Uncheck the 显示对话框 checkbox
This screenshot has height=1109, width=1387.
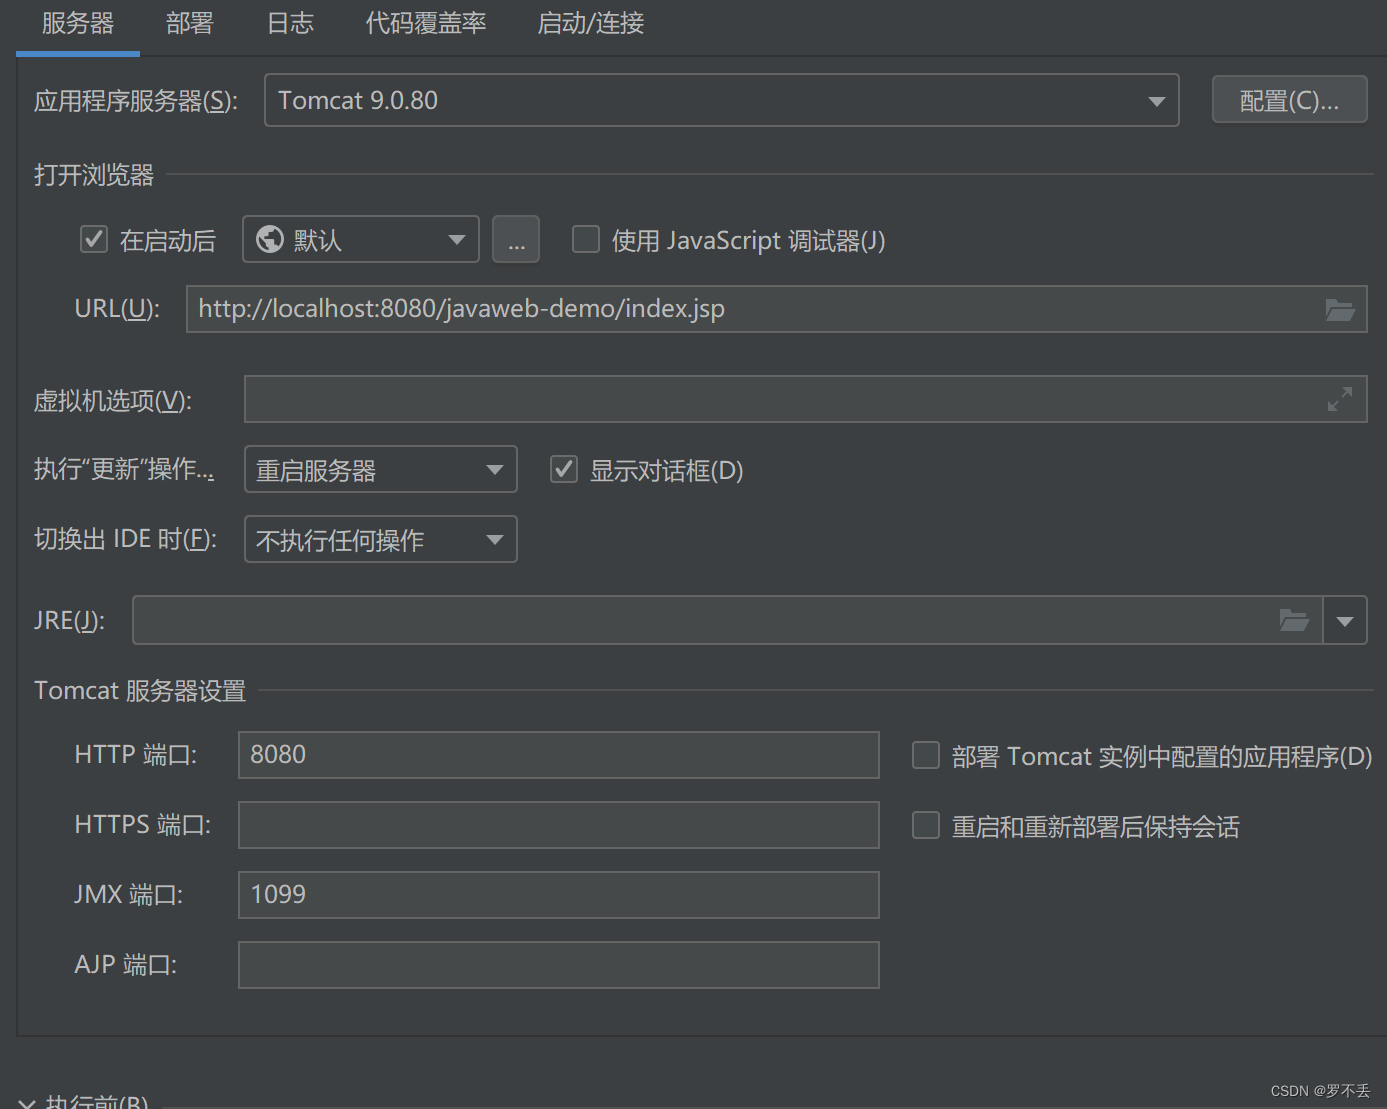coord(564,470)
